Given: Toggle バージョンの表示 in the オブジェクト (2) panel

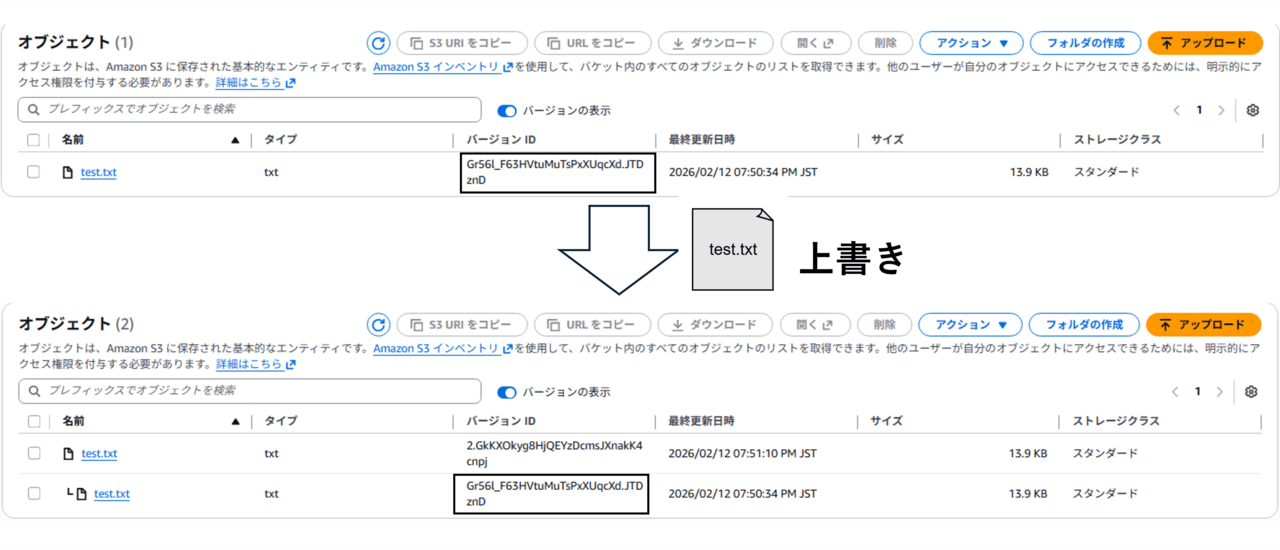Looking at the screenshot, I should (507, 392).
